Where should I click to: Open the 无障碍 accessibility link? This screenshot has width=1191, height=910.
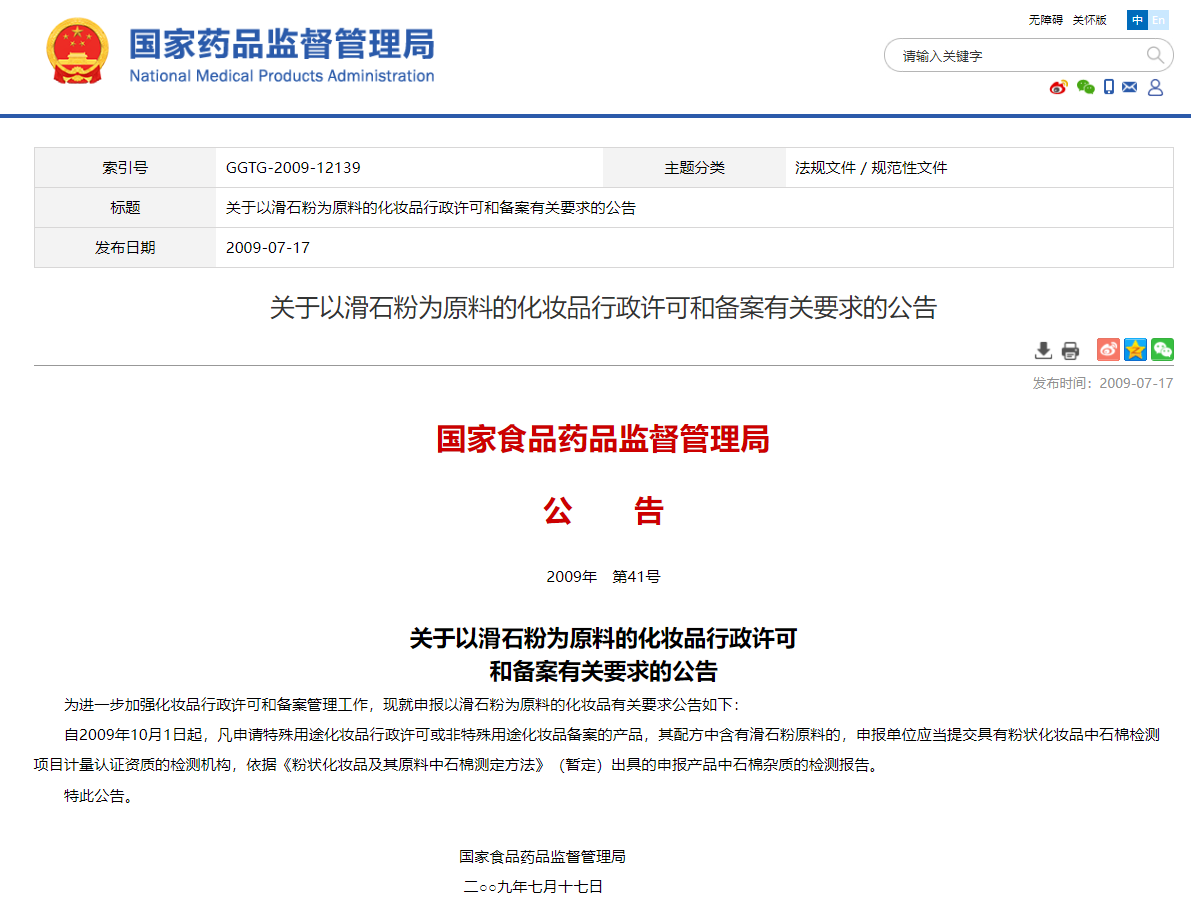click(x=1045, y=20)
